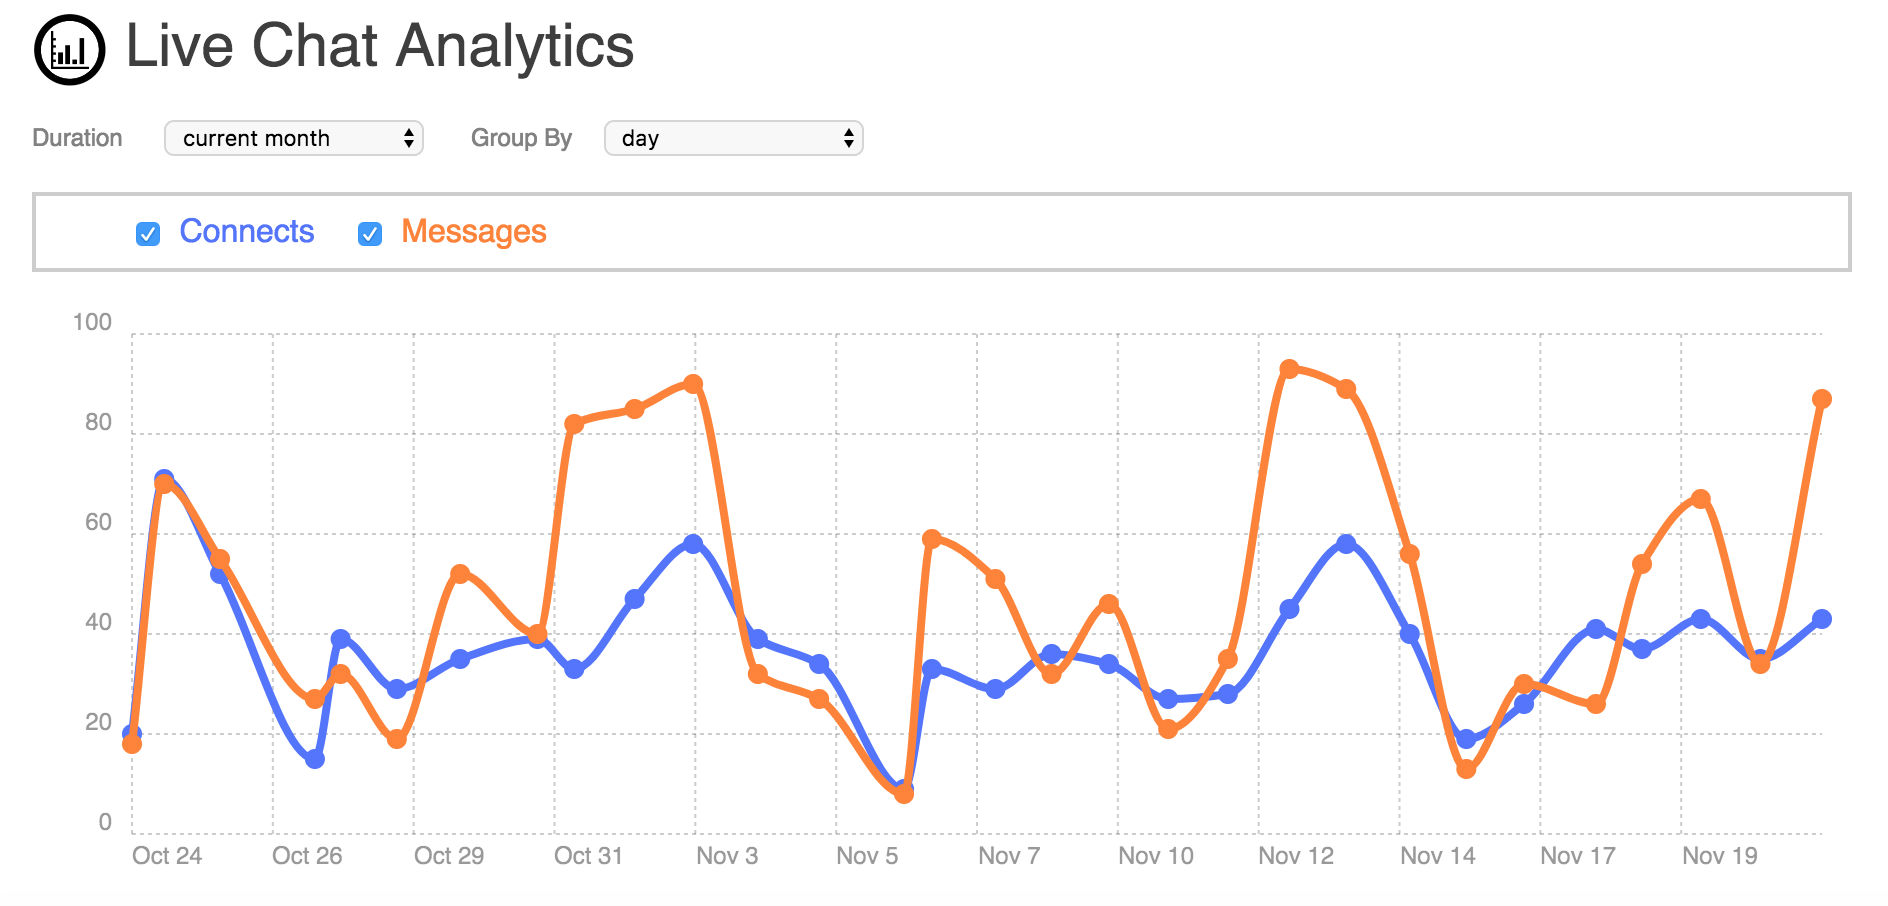
Task: Click the Oct 31 x-axis label
Action: coord(588,856)
